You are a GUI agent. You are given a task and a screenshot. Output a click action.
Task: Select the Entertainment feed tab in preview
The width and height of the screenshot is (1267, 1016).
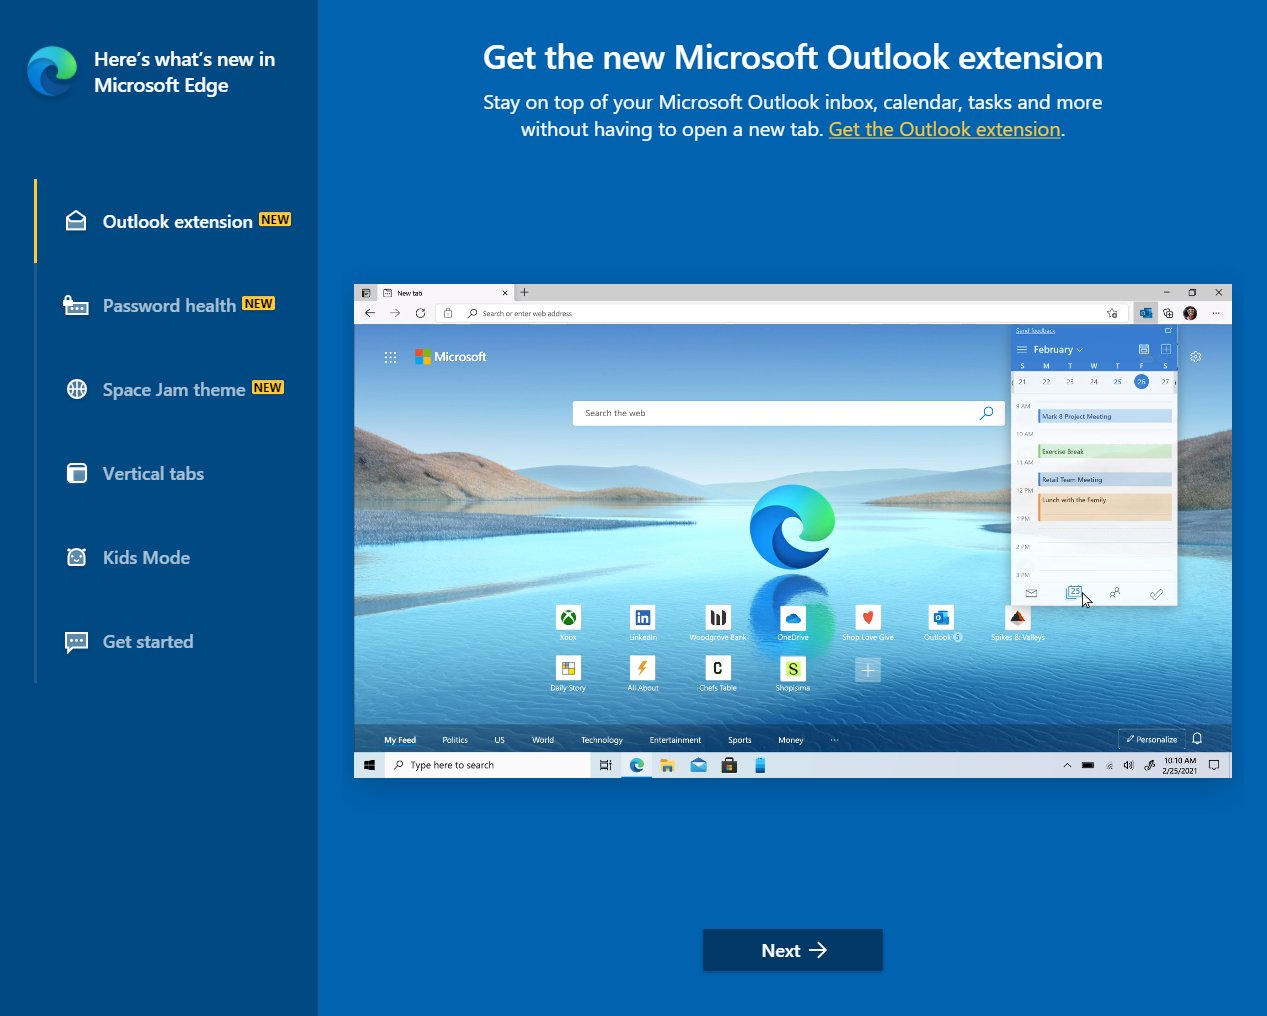[x=675, y=740]
